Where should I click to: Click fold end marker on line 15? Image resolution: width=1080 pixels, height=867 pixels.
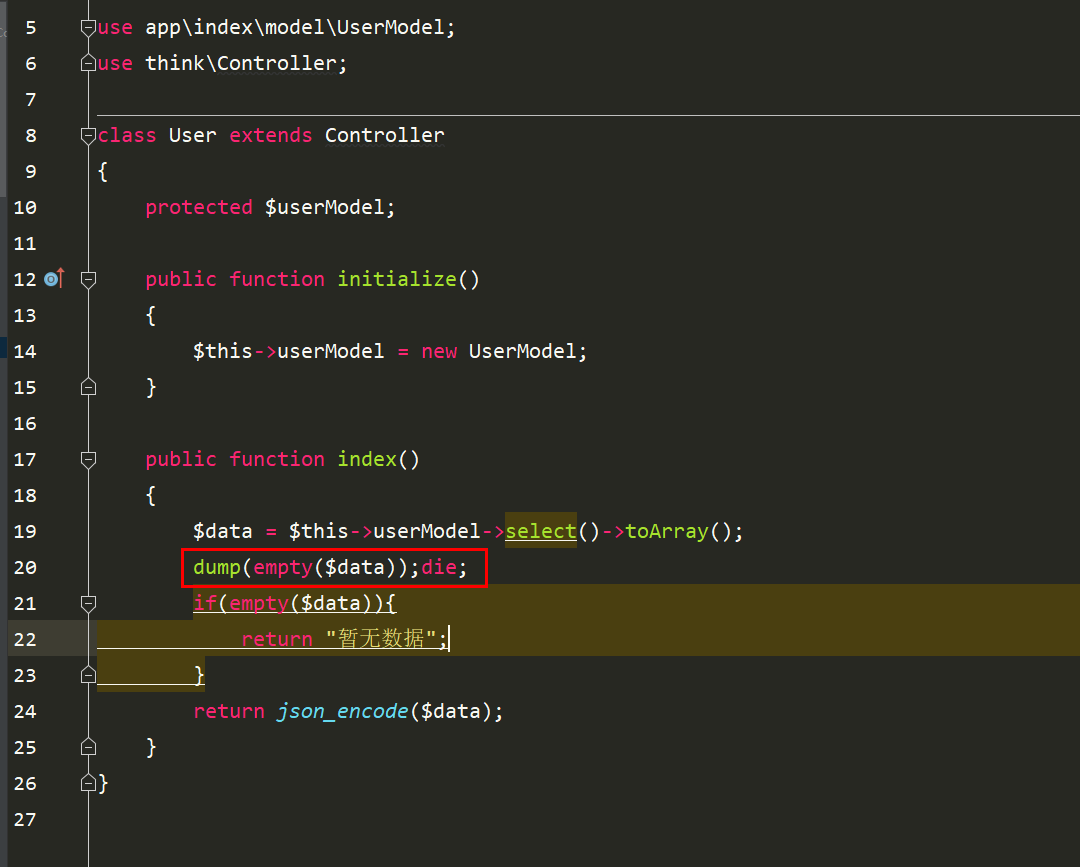(x=88, y=387)
